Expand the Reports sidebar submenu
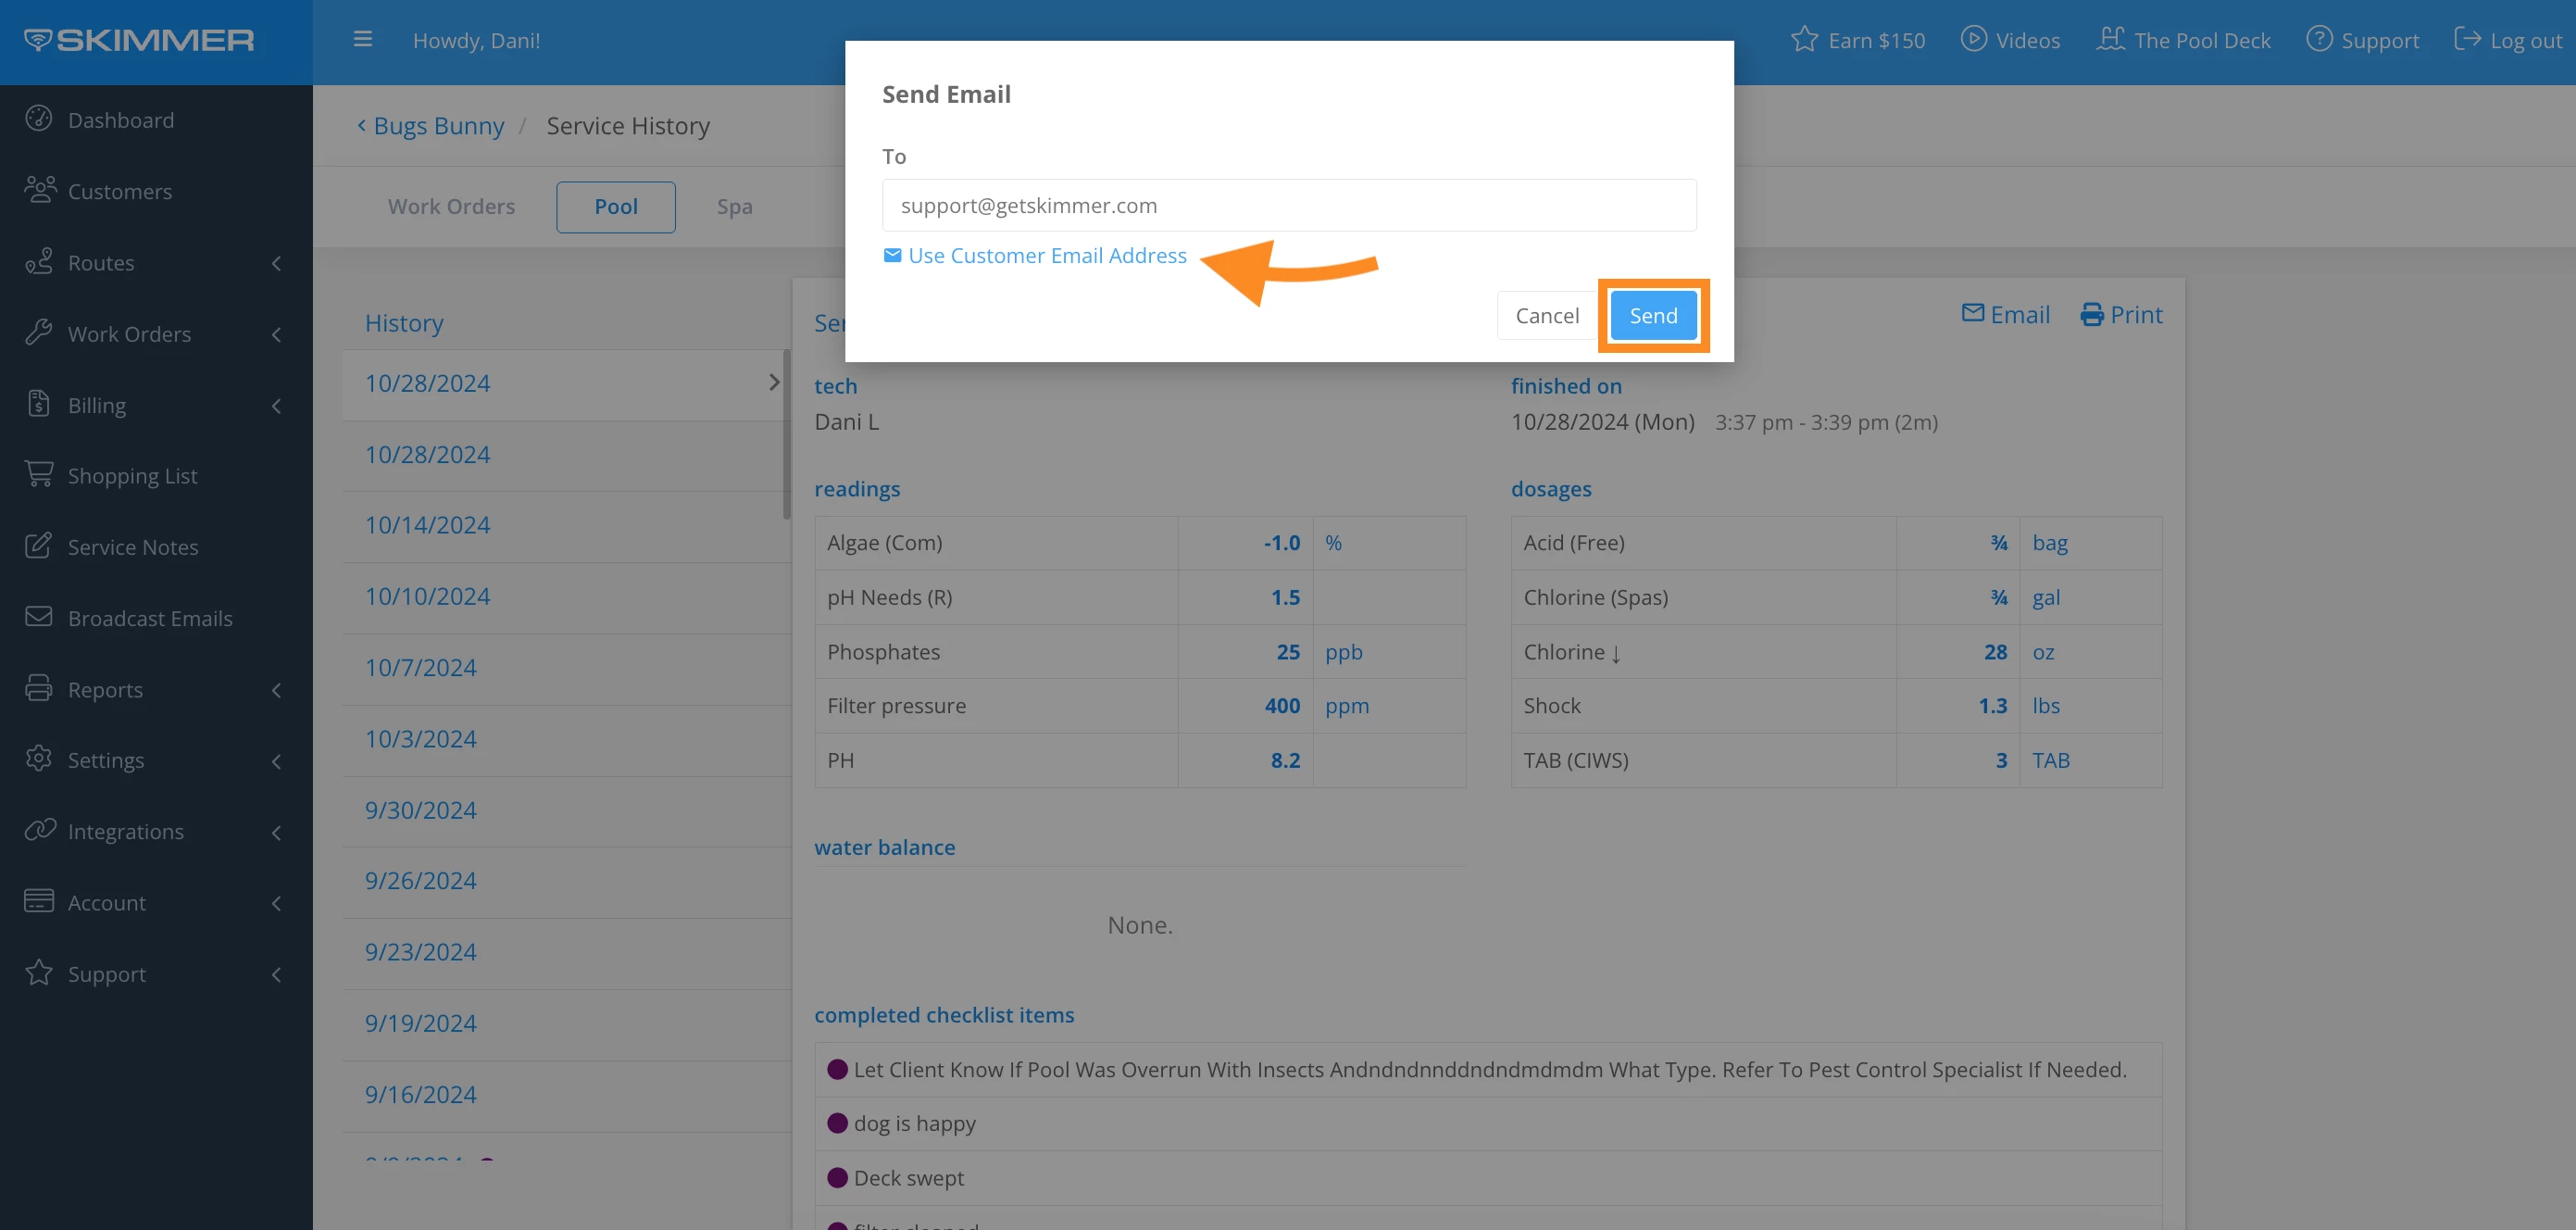2576x1230 pixels. pyautogui.click(x=277, y=690)
